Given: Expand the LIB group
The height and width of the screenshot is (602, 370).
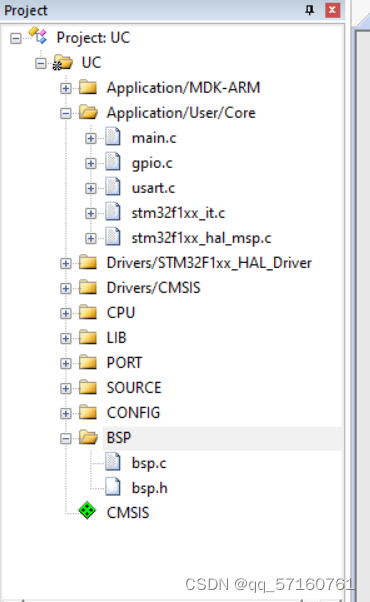Looking at the screenshot, I should tap(66, 338).
